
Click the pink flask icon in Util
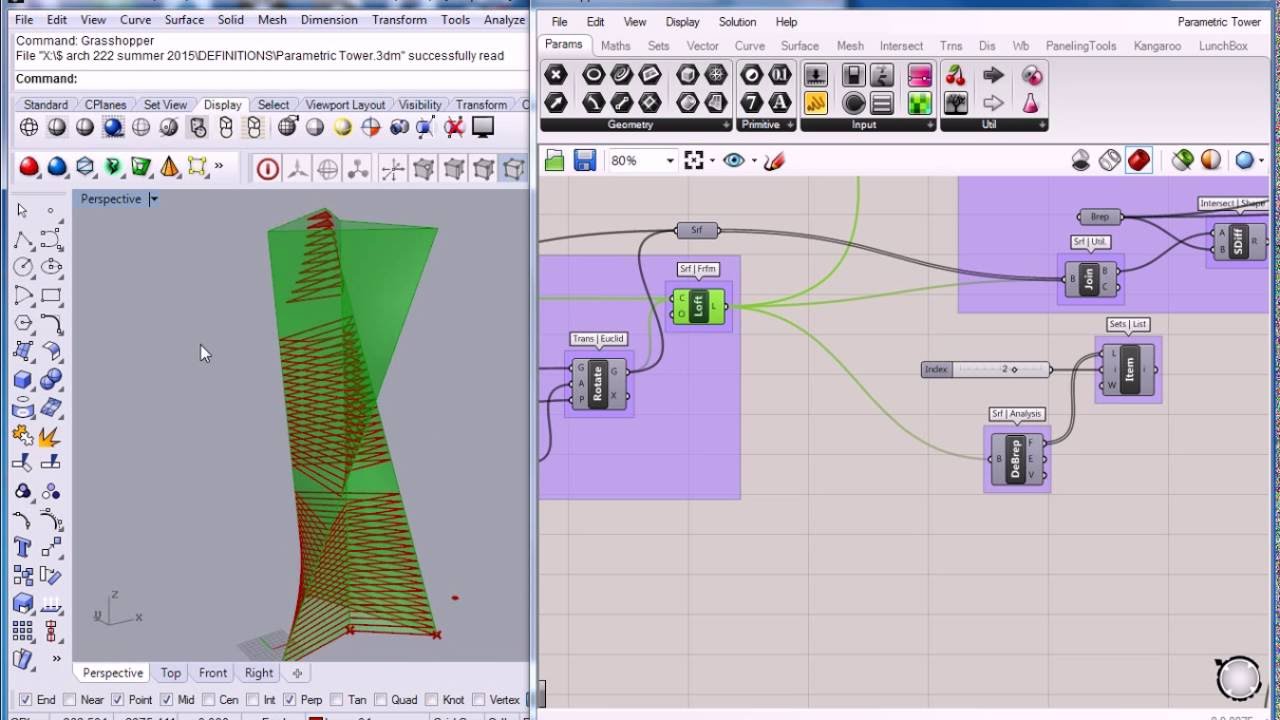click(x=1030, y=103)
